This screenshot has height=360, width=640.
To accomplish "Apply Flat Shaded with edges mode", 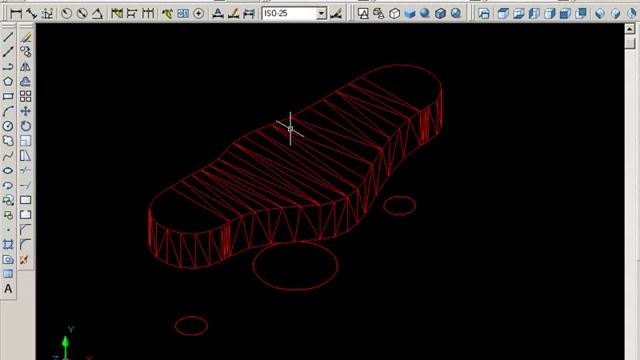I will (x=440, y=13).
